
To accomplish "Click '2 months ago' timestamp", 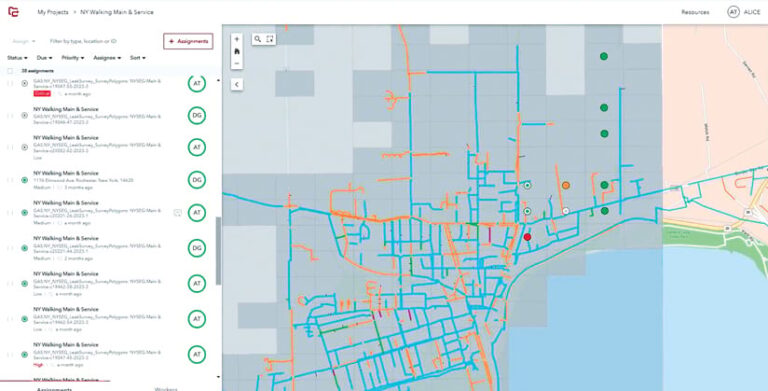I will [x=78, y=258].
